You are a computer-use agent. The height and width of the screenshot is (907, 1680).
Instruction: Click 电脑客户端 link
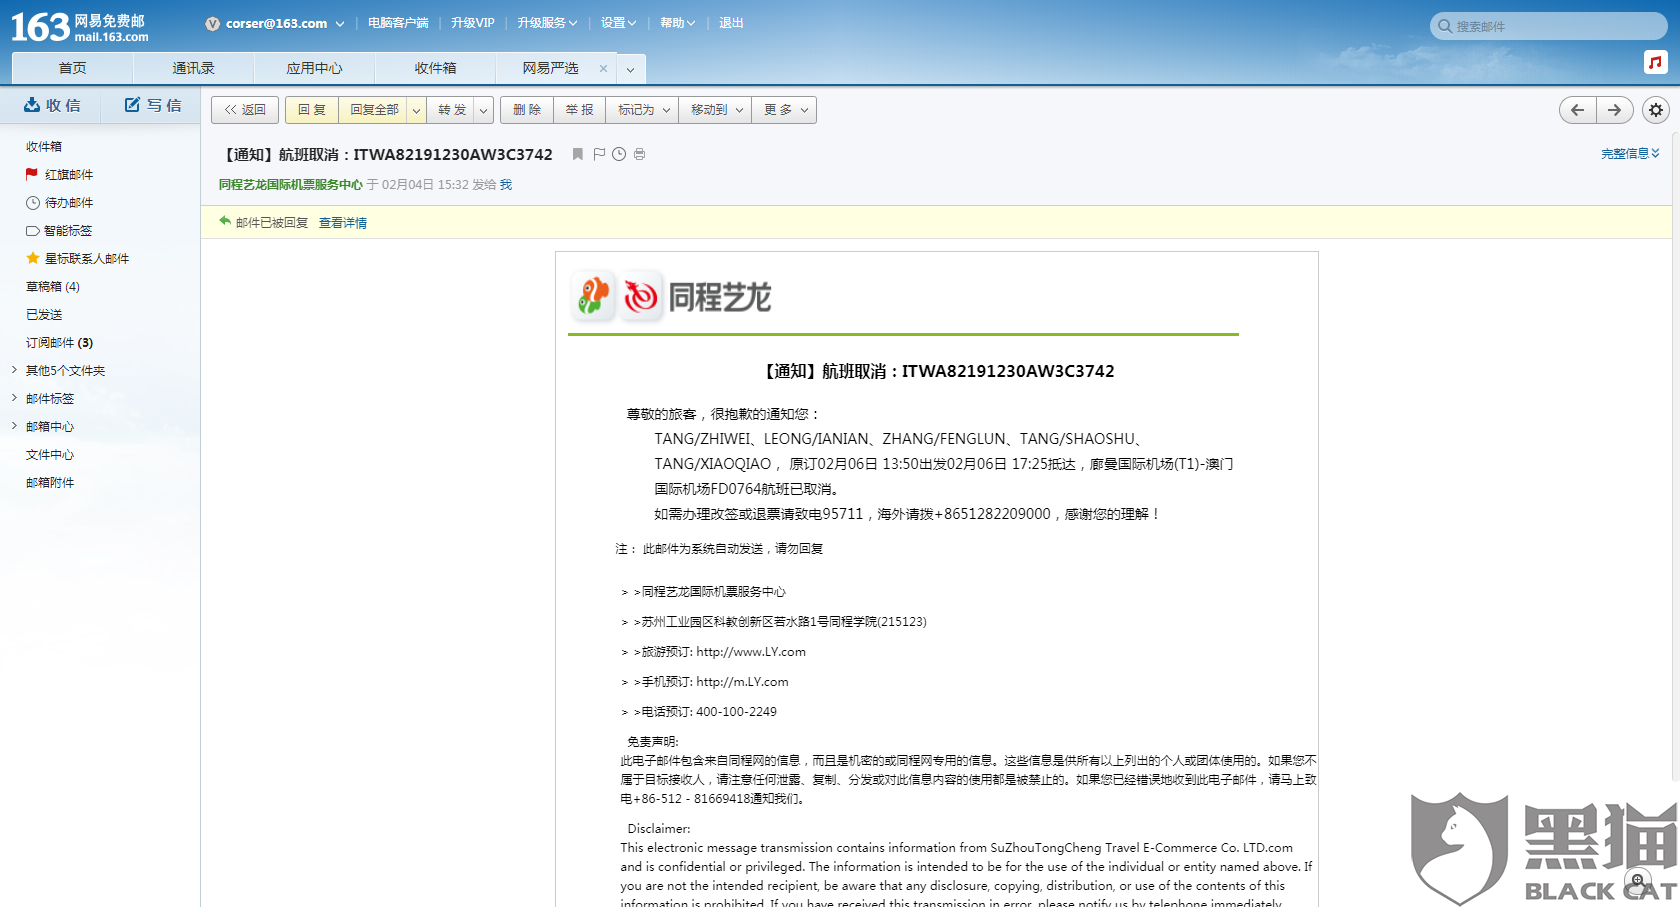398,23
